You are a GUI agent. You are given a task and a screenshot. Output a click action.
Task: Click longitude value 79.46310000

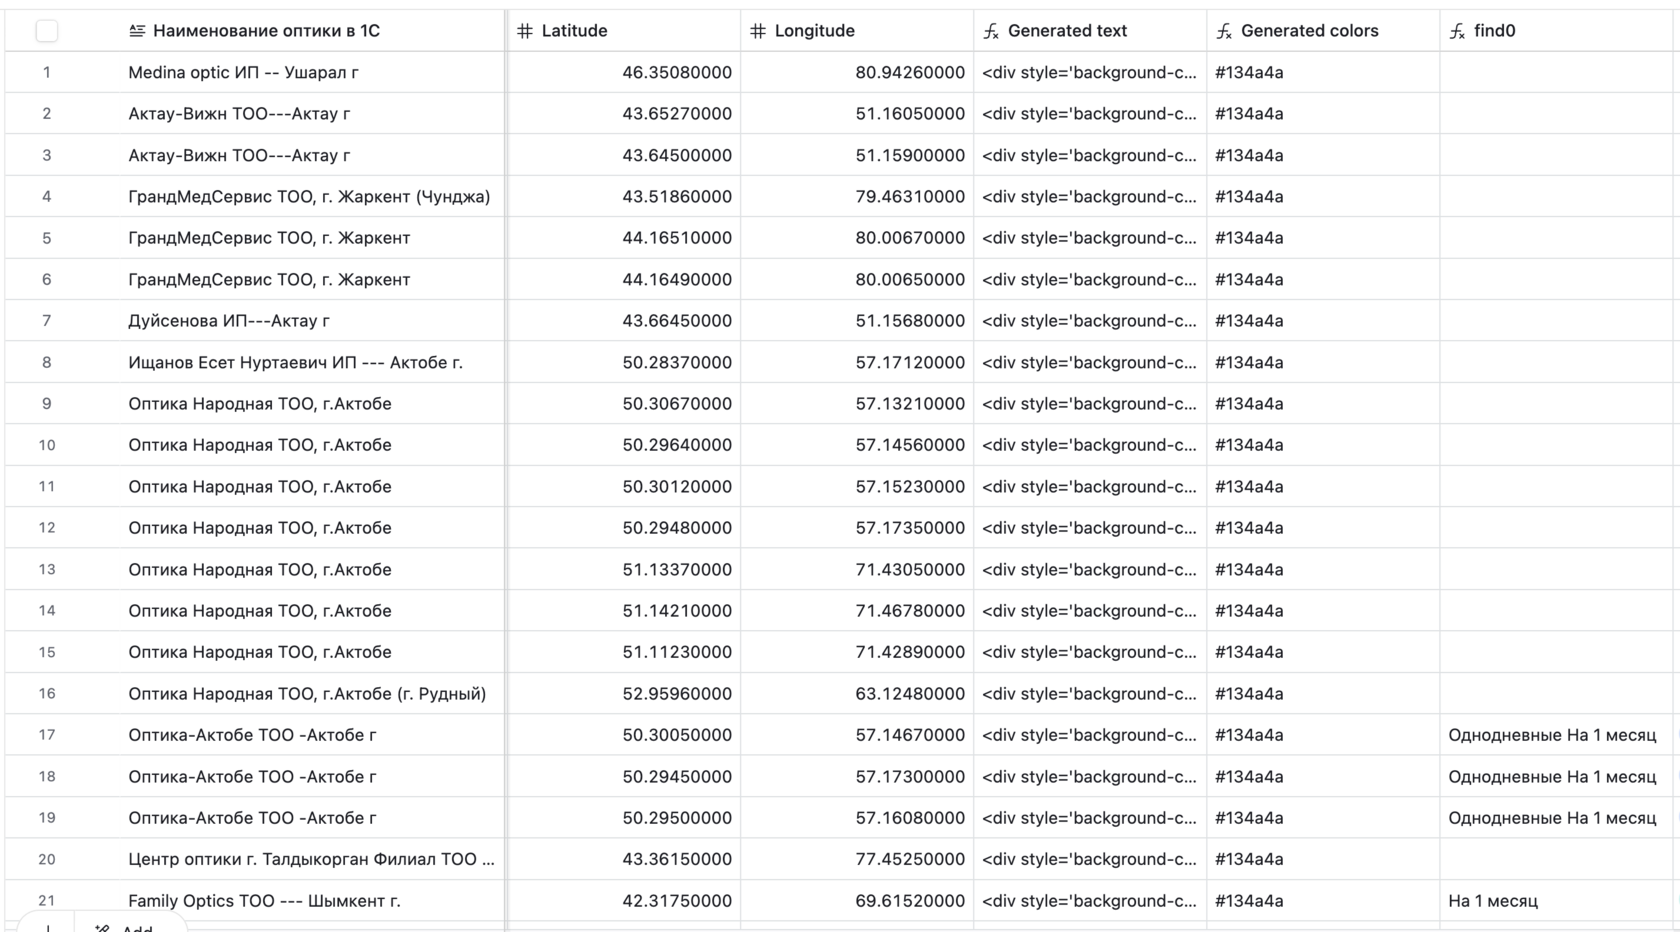point(910,197)
